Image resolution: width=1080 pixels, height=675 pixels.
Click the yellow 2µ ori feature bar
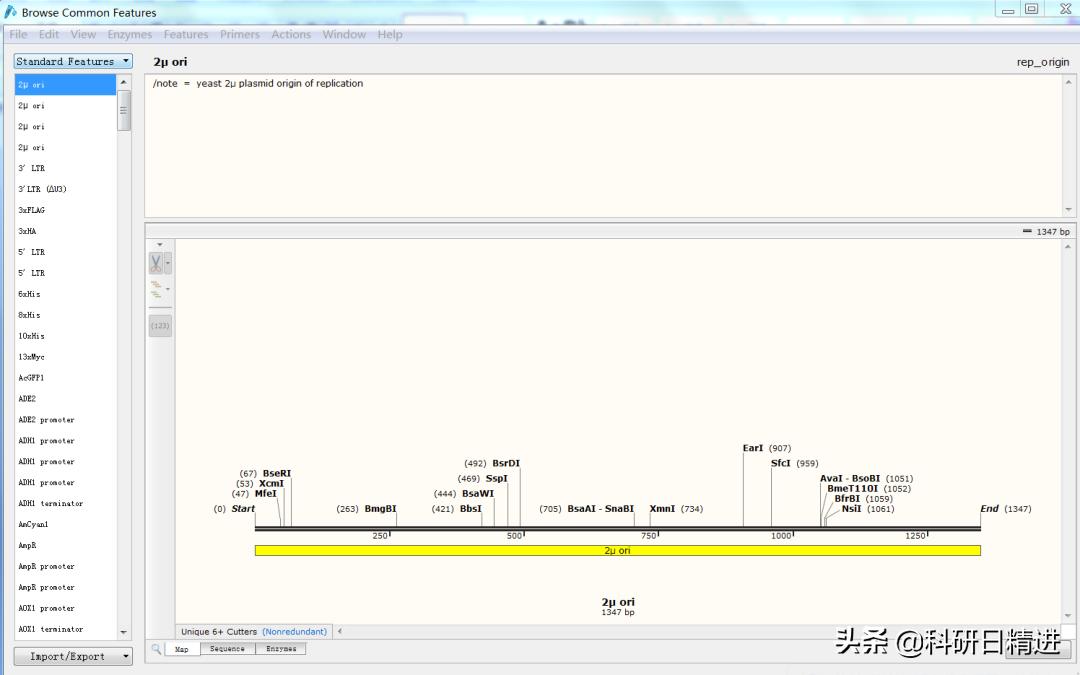617,549
